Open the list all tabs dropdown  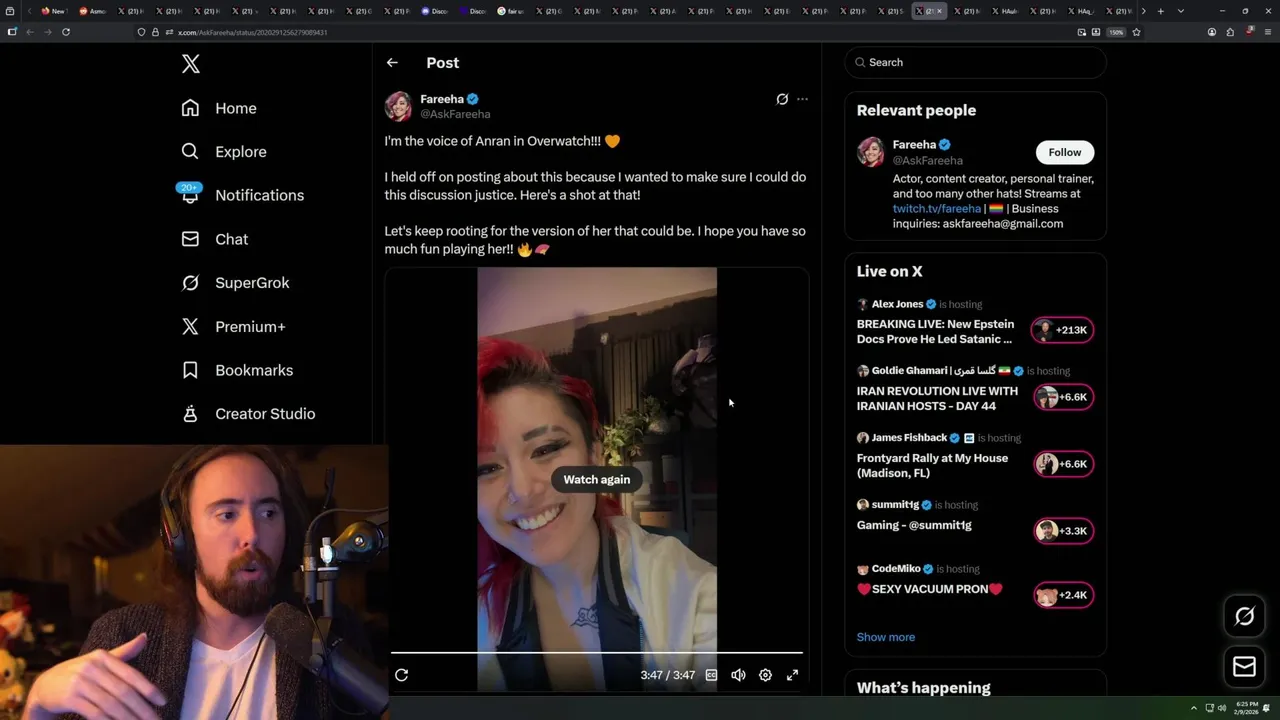[1181, 11]
